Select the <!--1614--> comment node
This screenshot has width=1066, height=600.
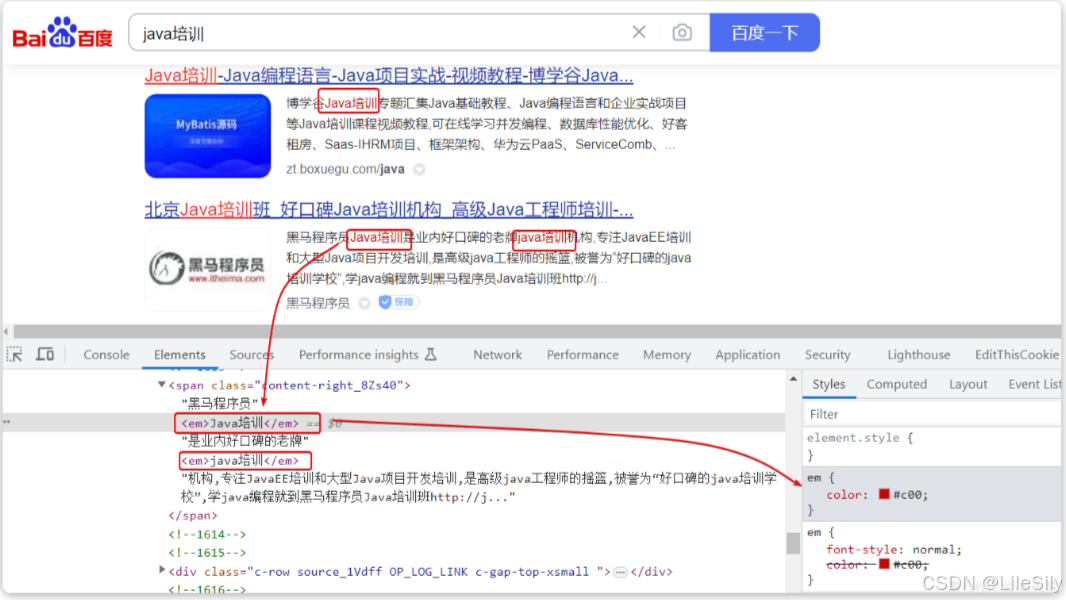click(x=207, y=535)
